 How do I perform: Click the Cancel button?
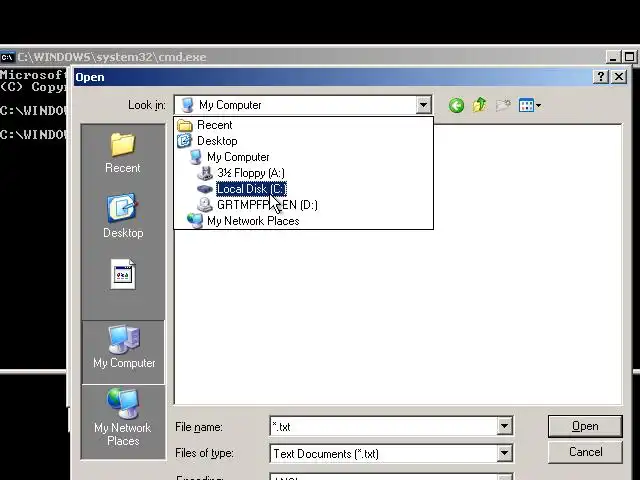coord(585,452)
